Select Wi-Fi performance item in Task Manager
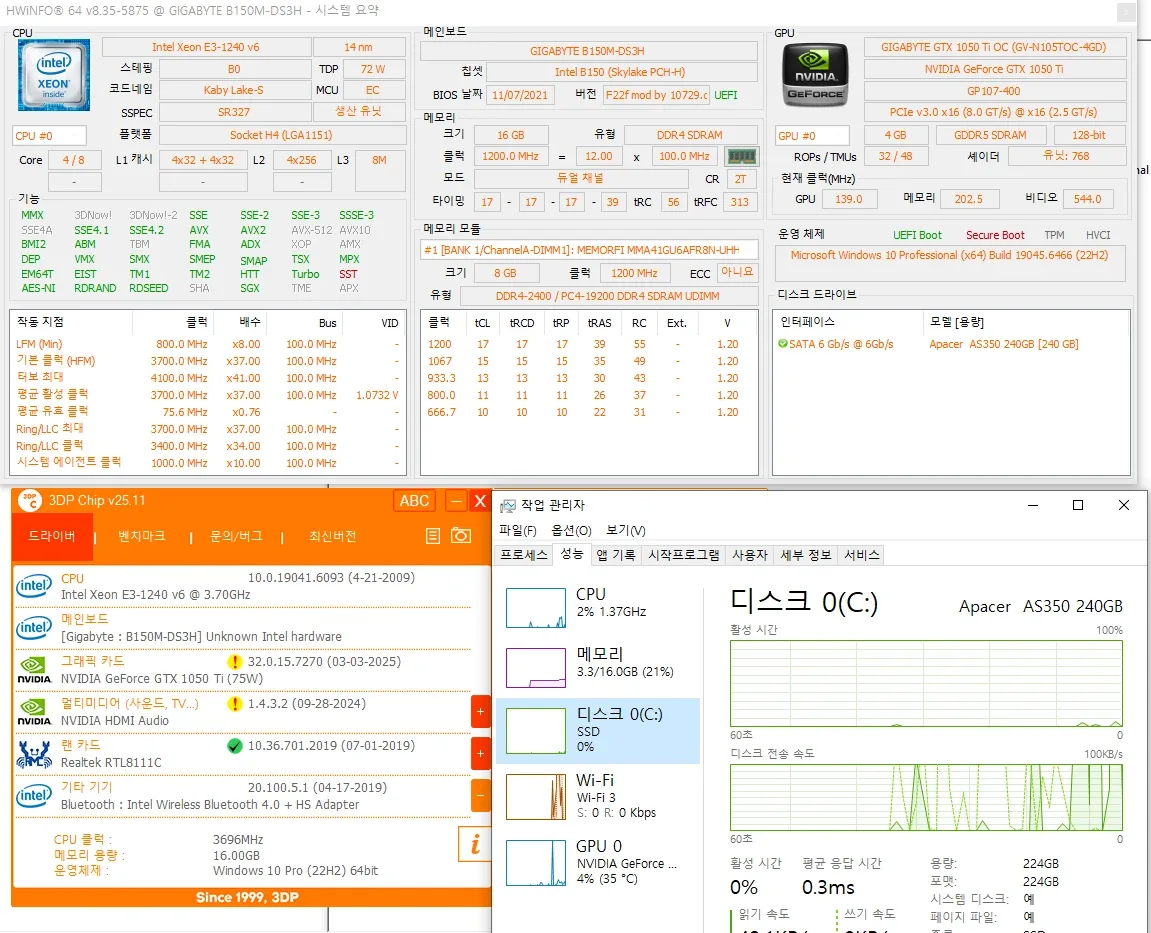 point(598,796)
